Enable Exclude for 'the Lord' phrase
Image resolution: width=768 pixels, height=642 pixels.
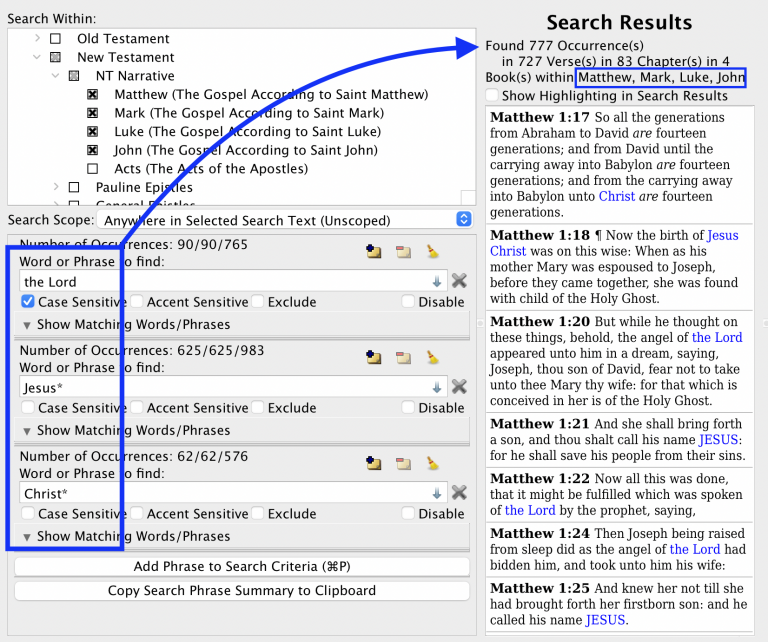tap(258, 301)
